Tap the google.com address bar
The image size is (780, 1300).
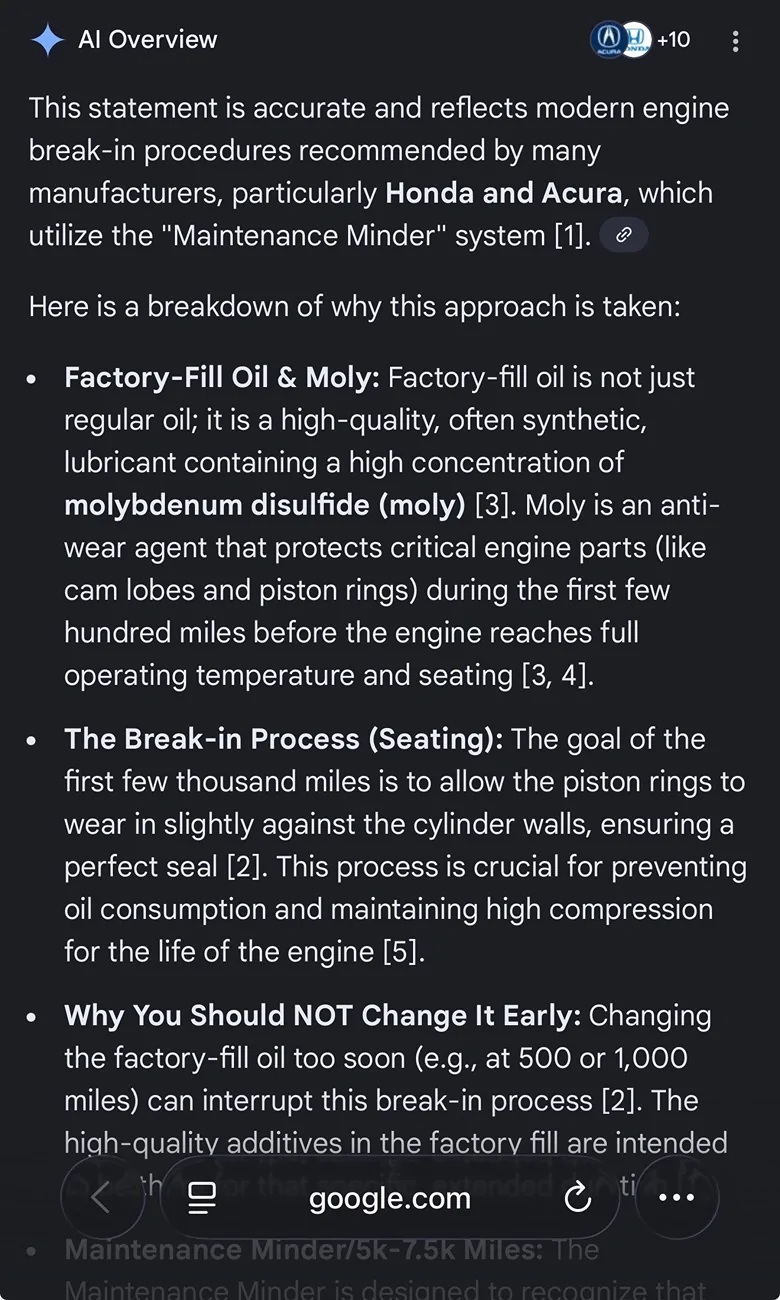point(390,1198)
